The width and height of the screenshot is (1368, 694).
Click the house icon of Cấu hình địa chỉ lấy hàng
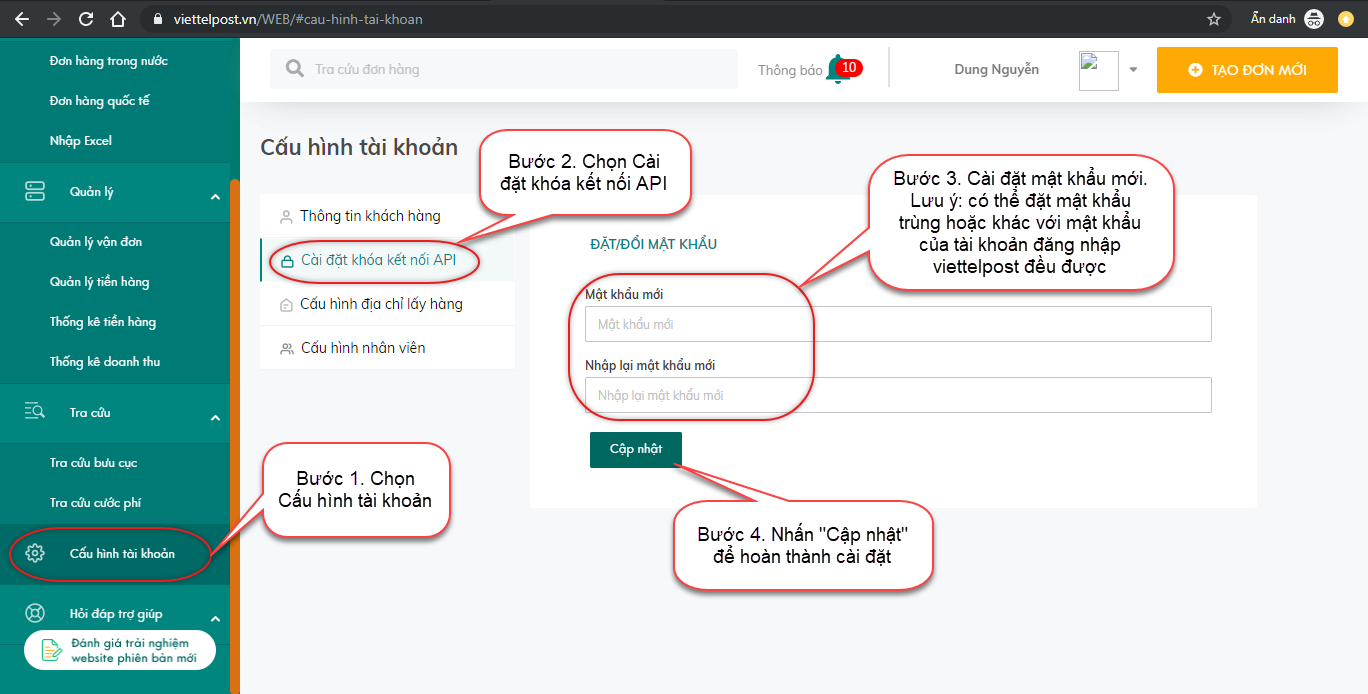(x=286, y=305)
